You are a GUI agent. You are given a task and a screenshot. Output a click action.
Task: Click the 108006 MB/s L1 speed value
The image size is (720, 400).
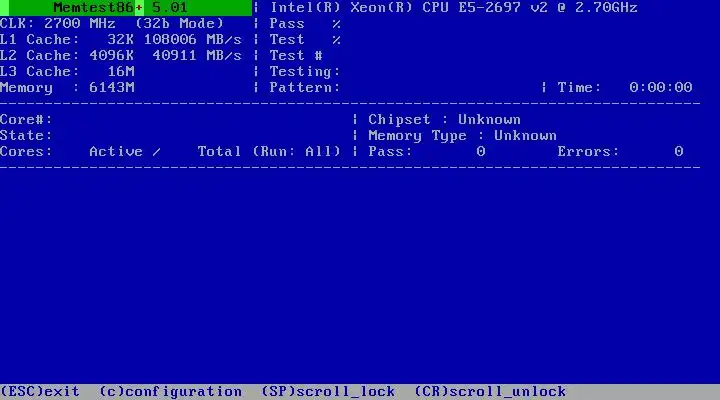click(x=192, y=39)
